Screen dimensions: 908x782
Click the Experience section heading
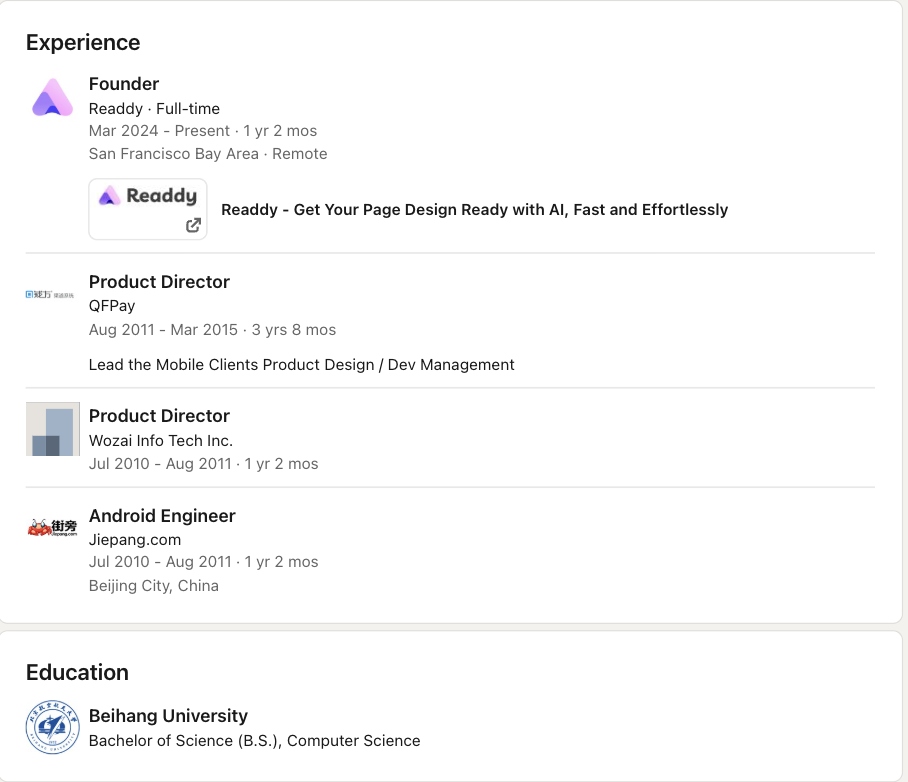(83, 43)
